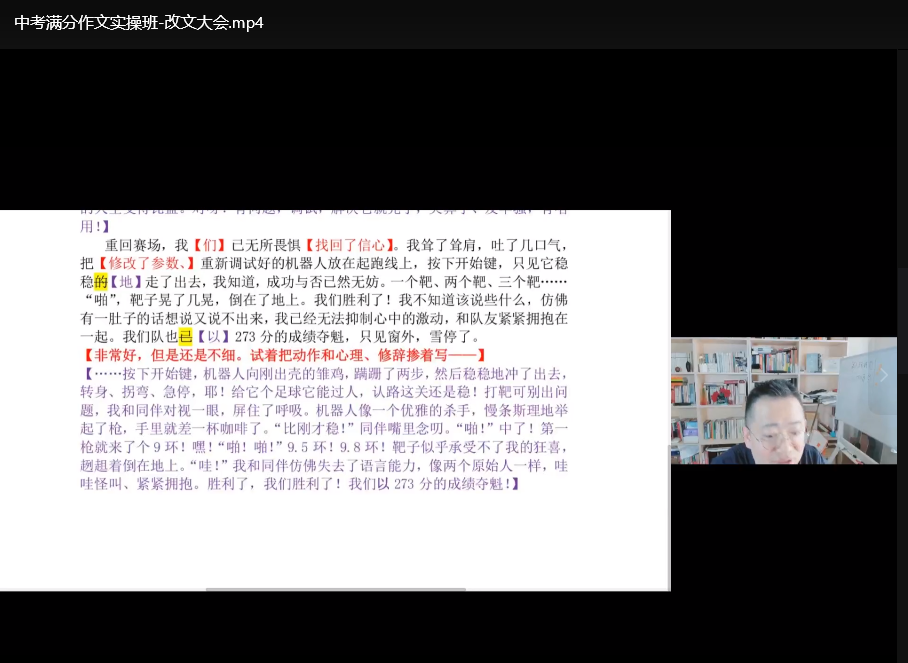Click the line starting 有一肚子的话想说
The height and width of the screenshot is (663, 908).
(324, 318)
